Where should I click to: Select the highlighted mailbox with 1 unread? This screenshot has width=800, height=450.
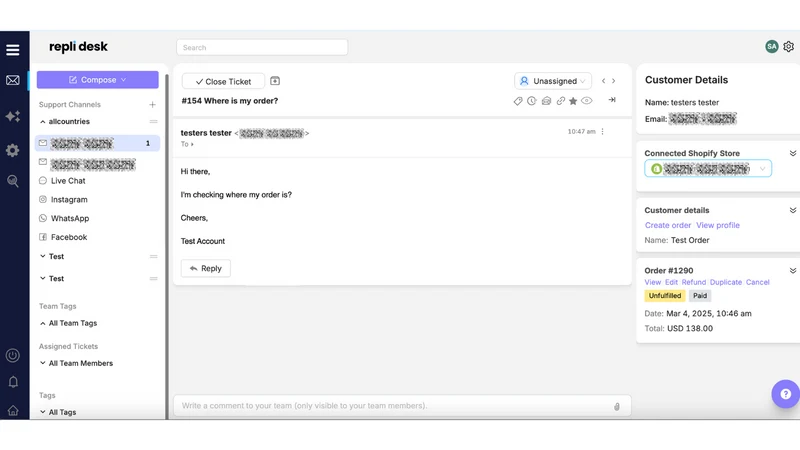(x=97, y=143)
